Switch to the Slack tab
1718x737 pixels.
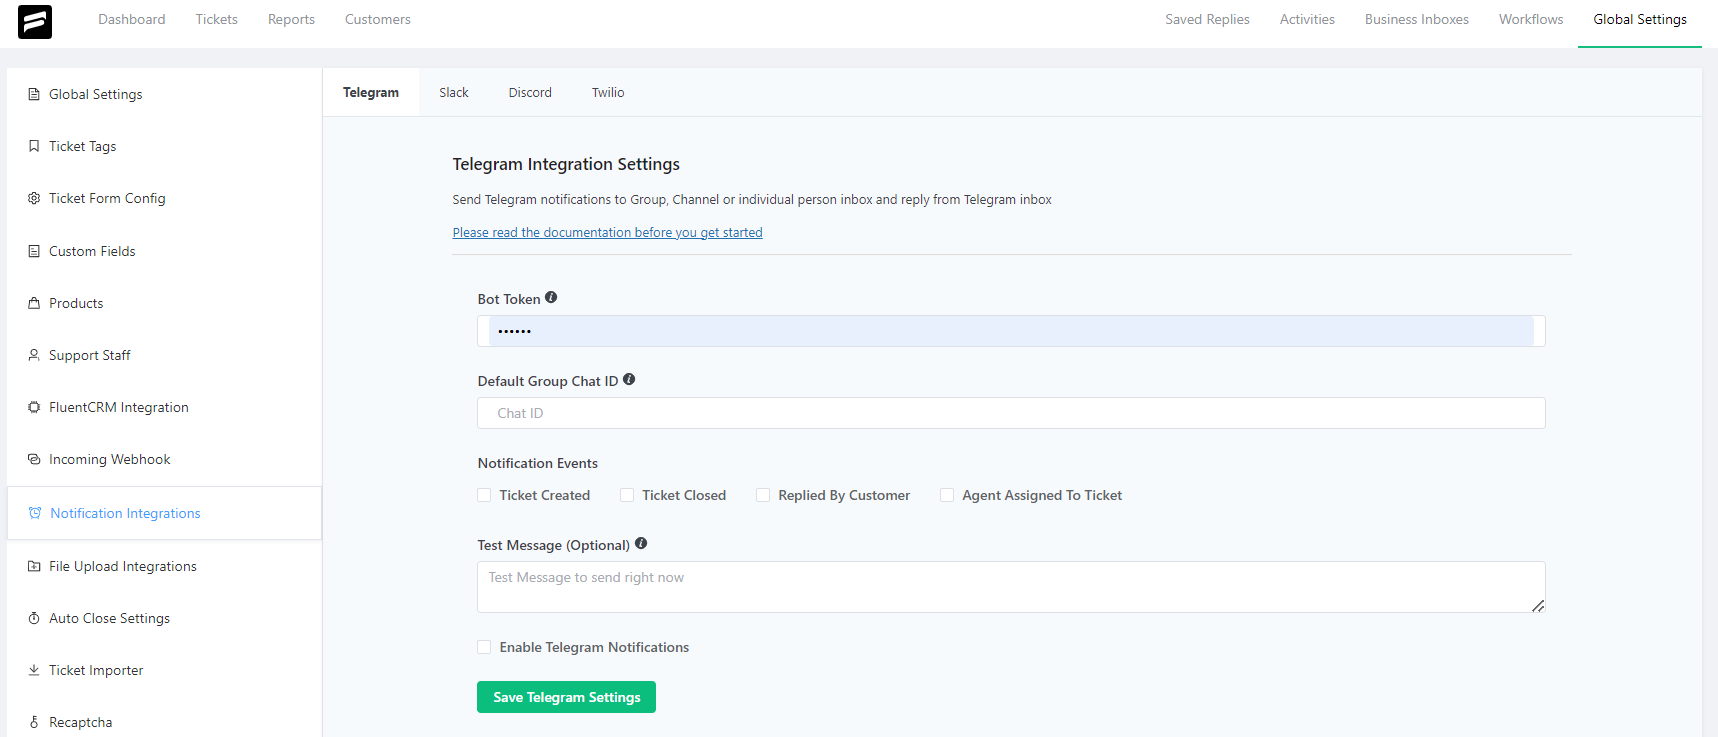coord(454,92)
